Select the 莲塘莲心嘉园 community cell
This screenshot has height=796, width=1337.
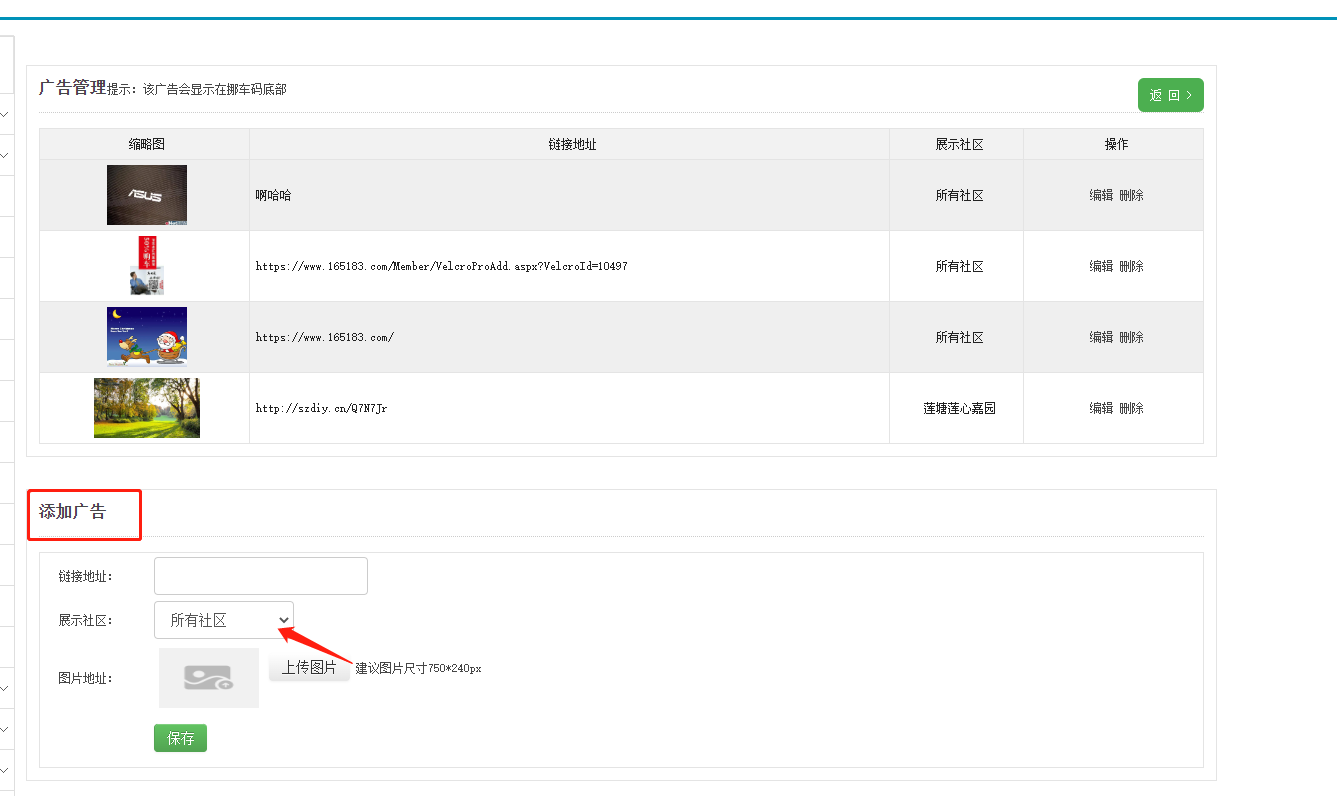pos(959,408)
